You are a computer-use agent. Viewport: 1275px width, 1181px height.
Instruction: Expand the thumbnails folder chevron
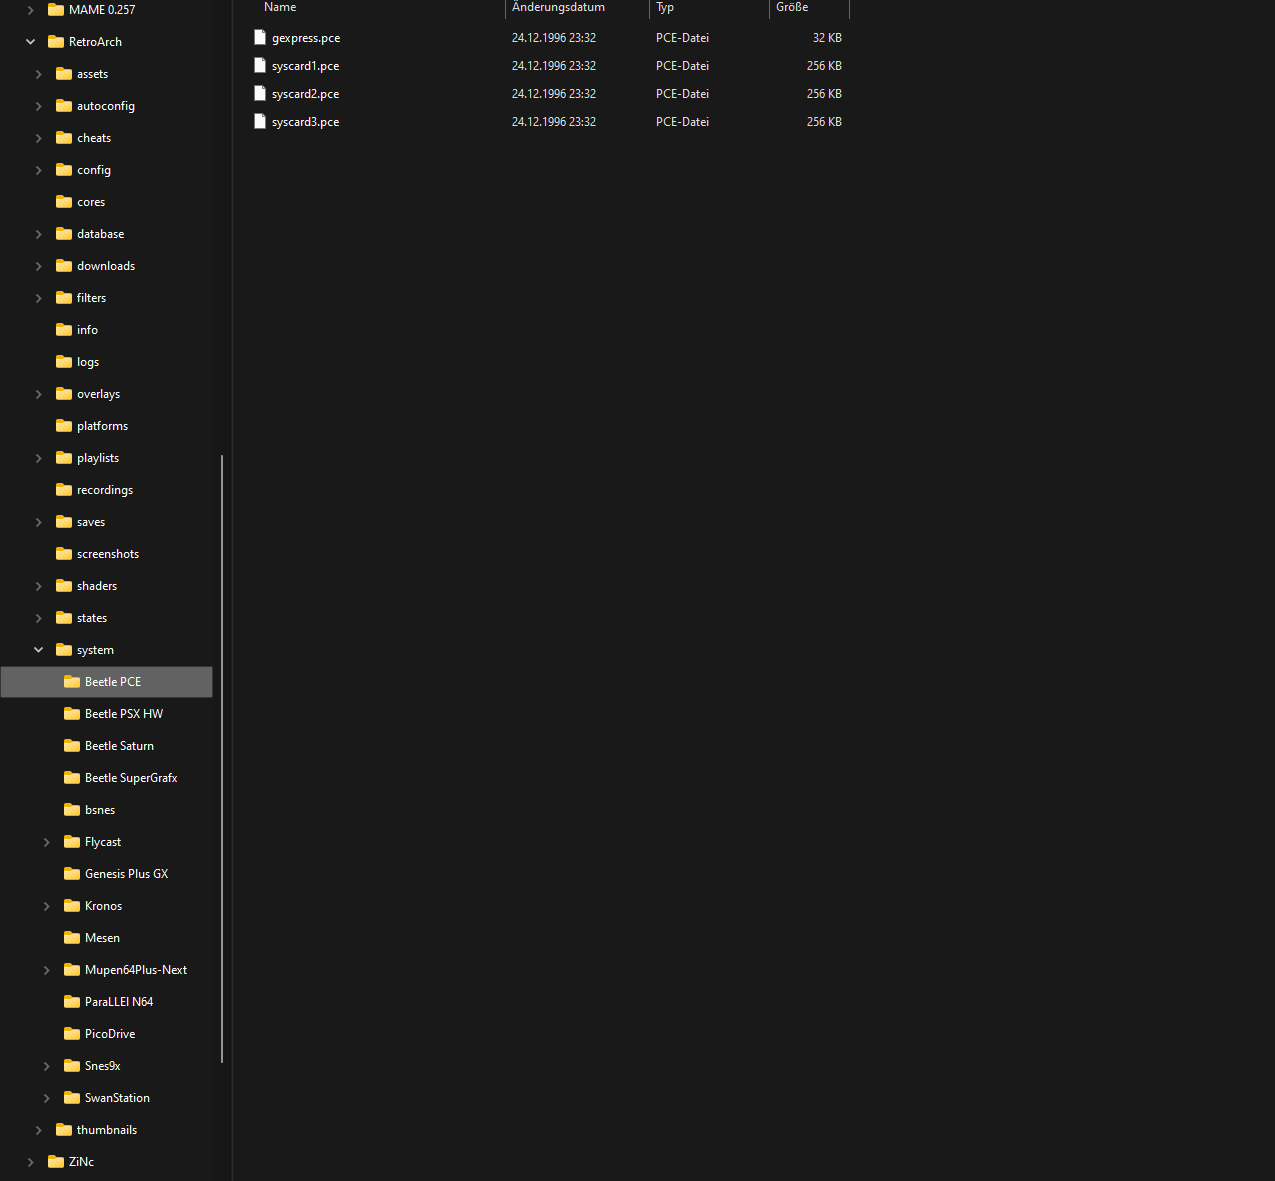click(38, 1130)
